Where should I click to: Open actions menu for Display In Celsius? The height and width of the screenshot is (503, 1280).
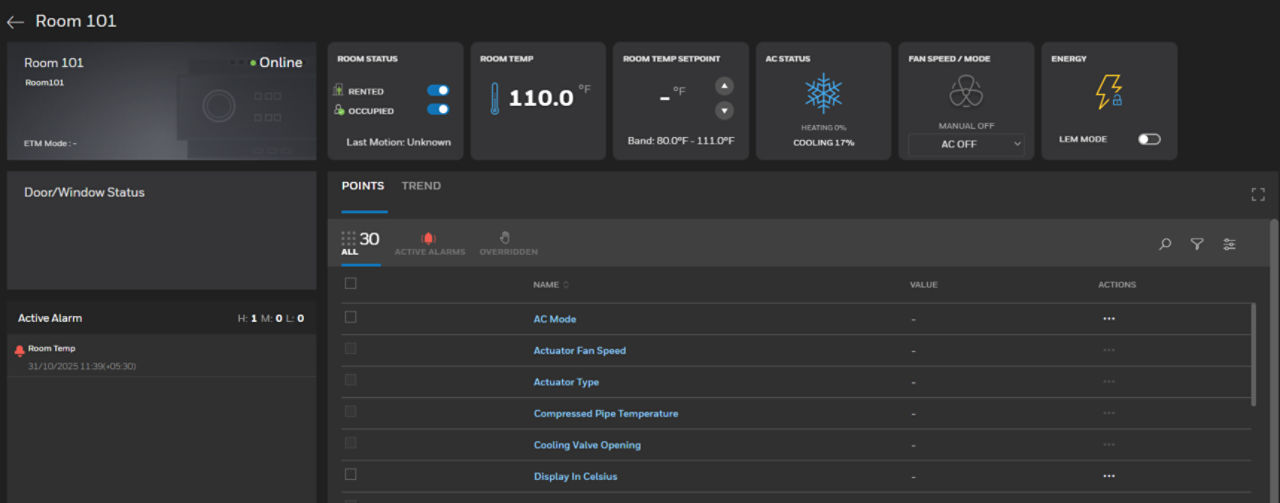point(1108,477)
